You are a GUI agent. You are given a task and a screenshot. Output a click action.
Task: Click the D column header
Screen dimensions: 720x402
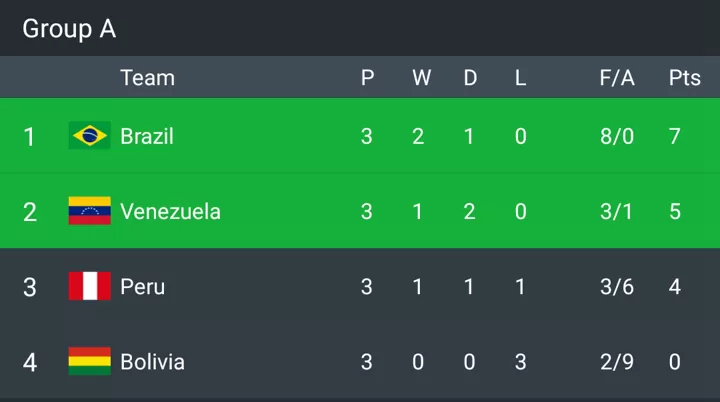470,78
